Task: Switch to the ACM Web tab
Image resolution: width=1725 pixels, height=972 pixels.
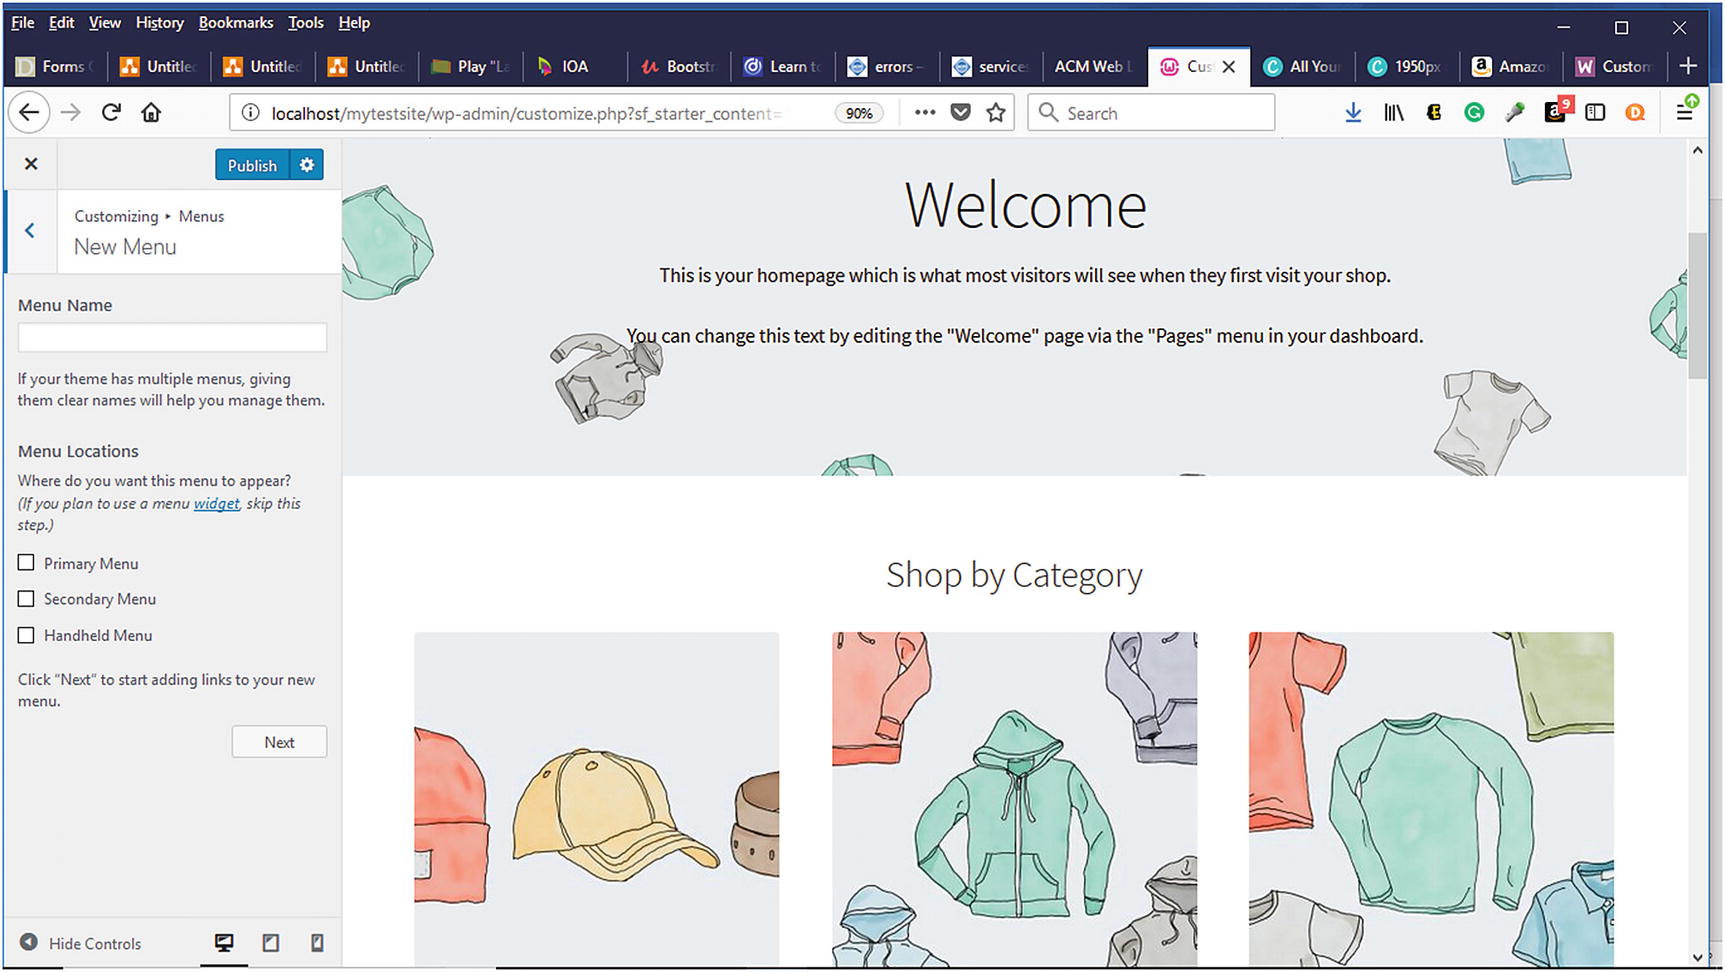Action: pos(1094,67)
